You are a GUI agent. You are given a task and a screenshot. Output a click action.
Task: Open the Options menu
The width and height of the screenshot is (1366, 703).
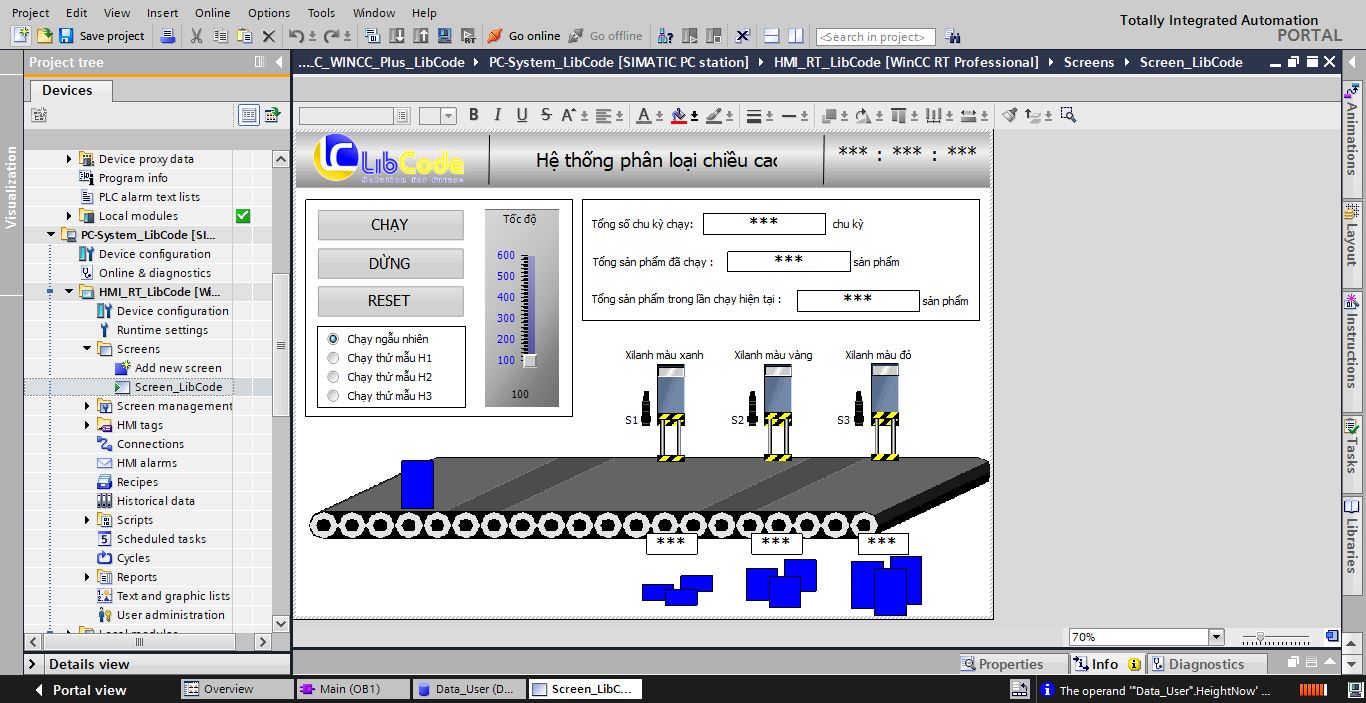pyautogui.click(x=269, y=13)
